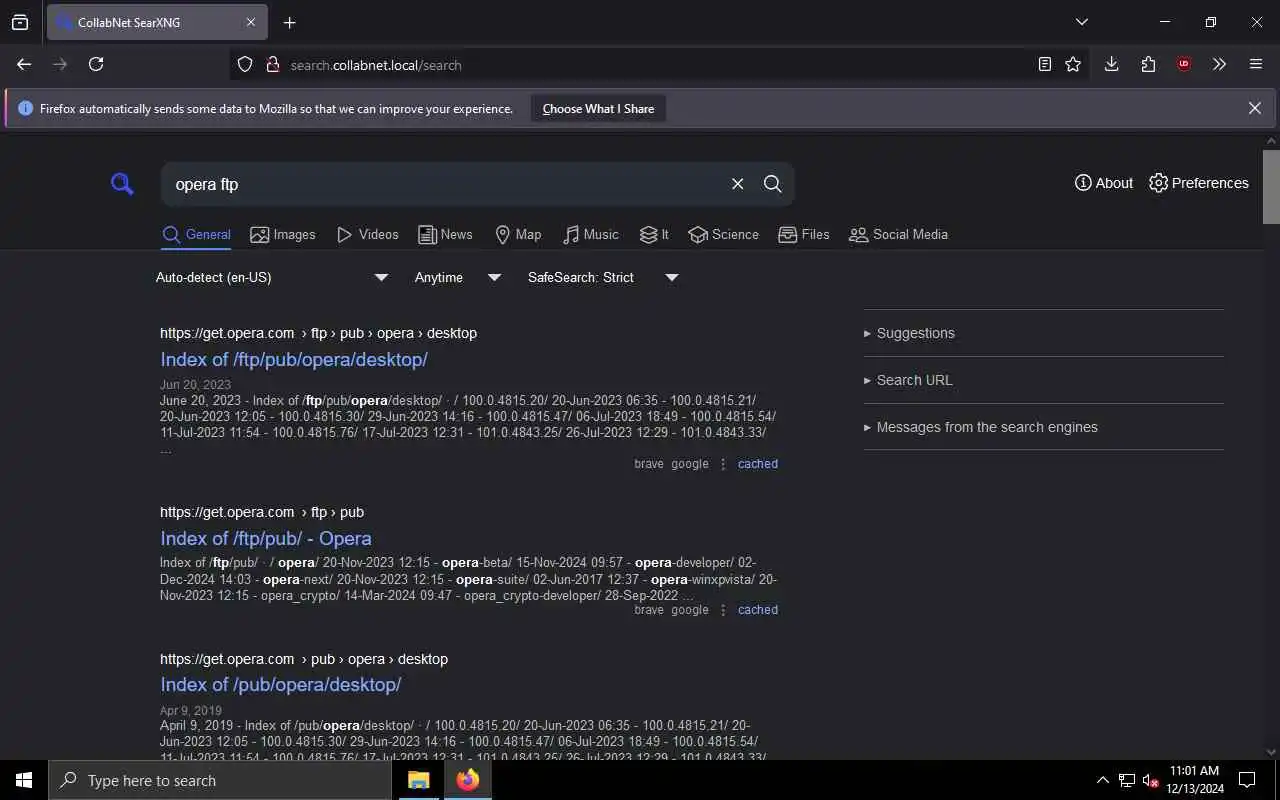Screen dimensions: 1280x800
Task: Click the SearXNG magnifier logo
Action: (122, 184)
